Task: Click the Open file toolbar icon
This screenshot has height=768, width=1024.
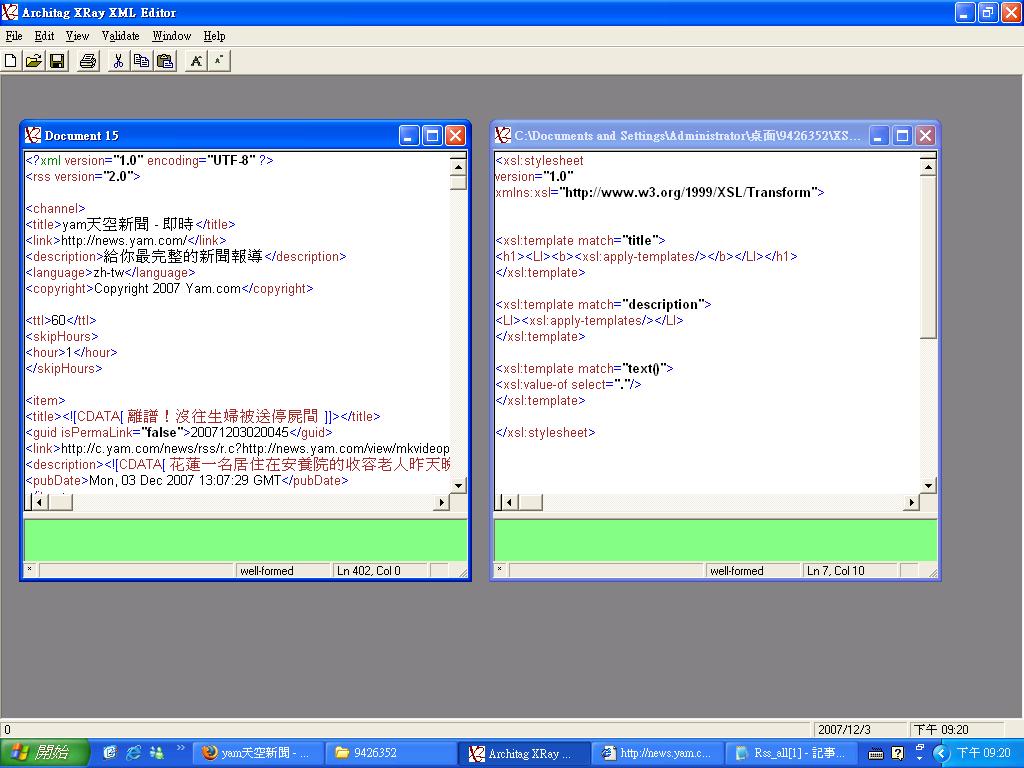Action: (33, 61)
